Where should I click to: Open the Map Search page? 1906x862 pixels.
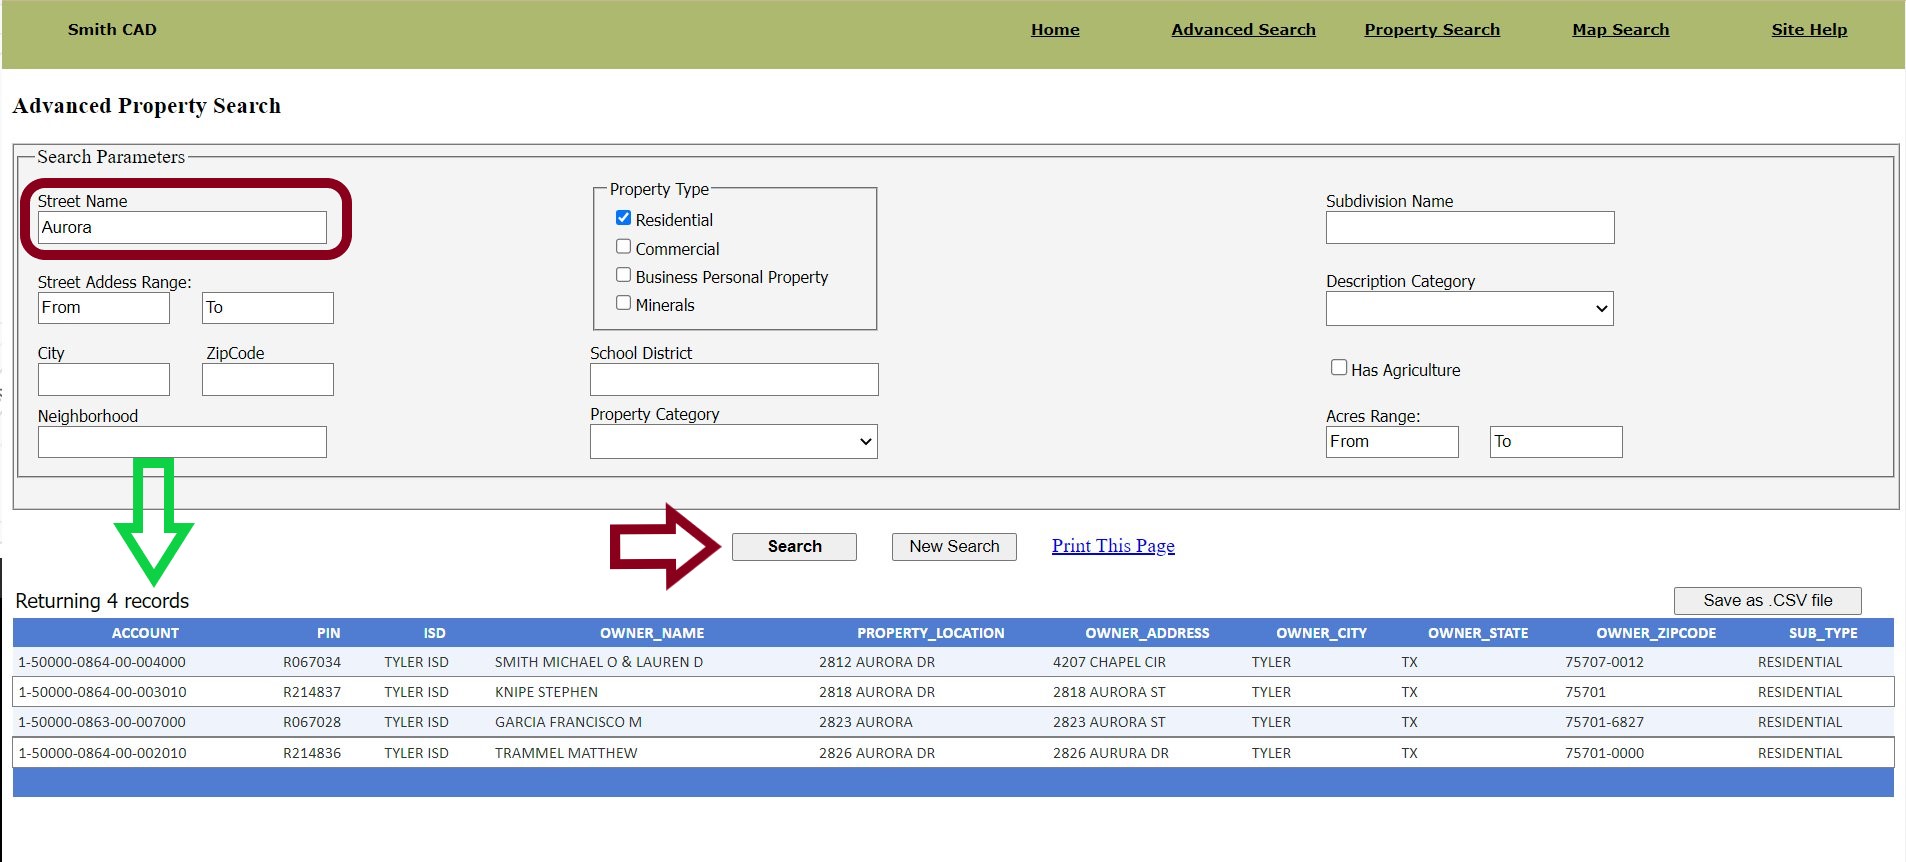tap(1620, 30)
